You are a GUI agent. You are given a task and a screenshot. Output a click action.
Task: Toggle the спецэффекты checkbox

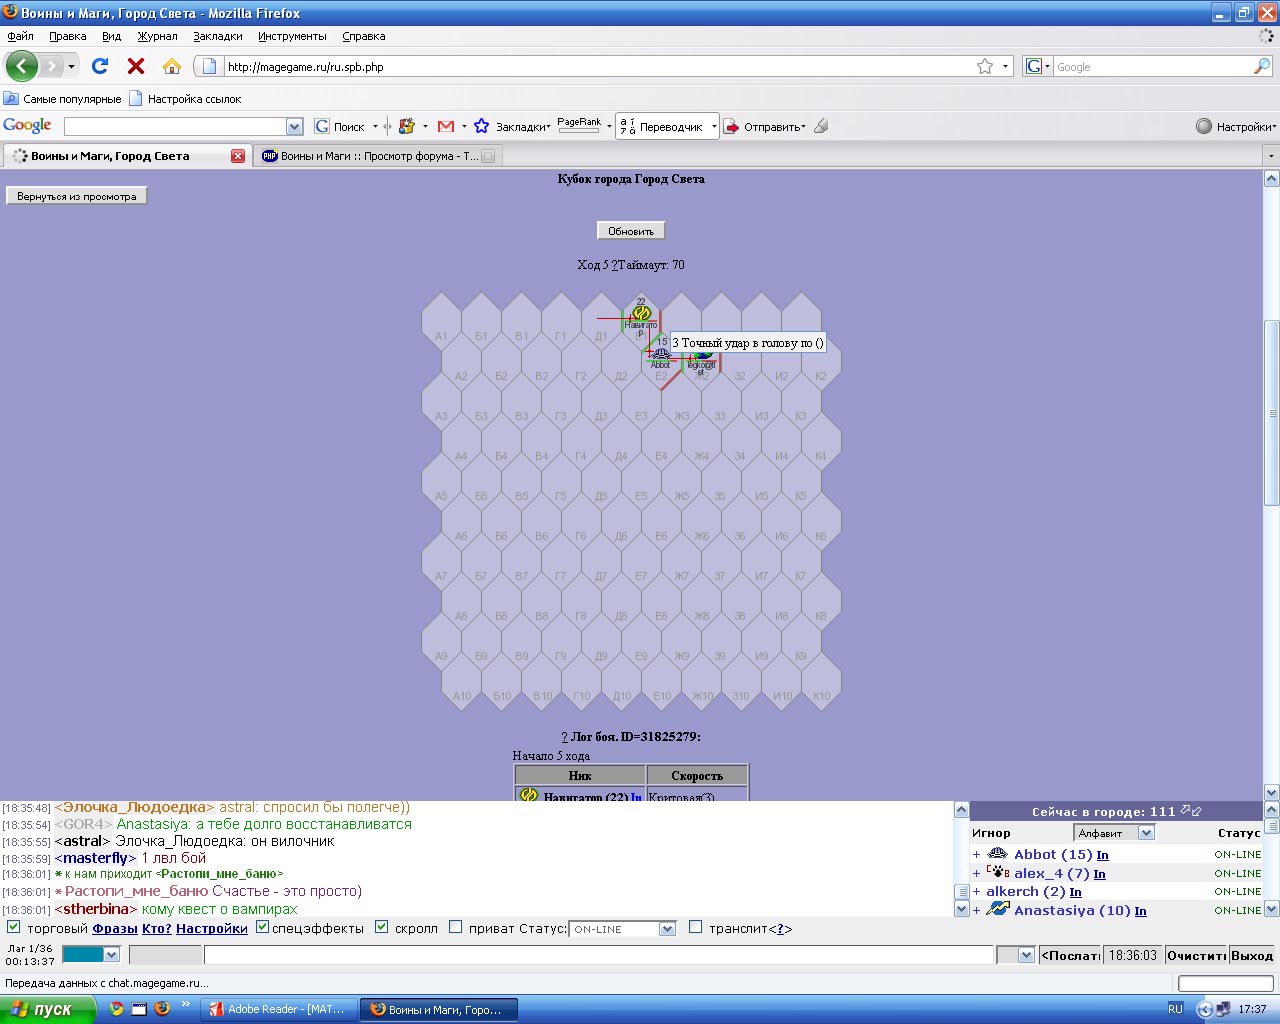pos(263,927)
